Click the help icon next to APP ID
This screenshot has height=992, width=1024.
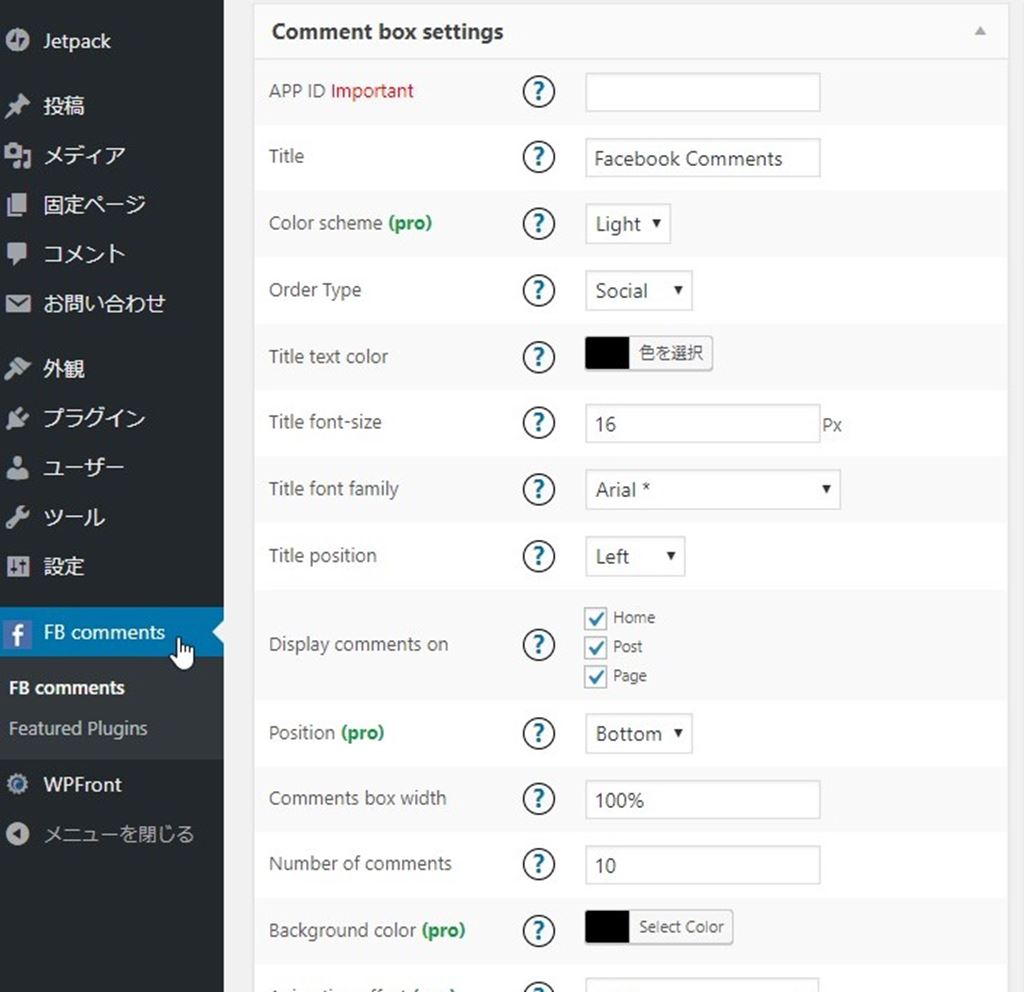tap(538, 92)
